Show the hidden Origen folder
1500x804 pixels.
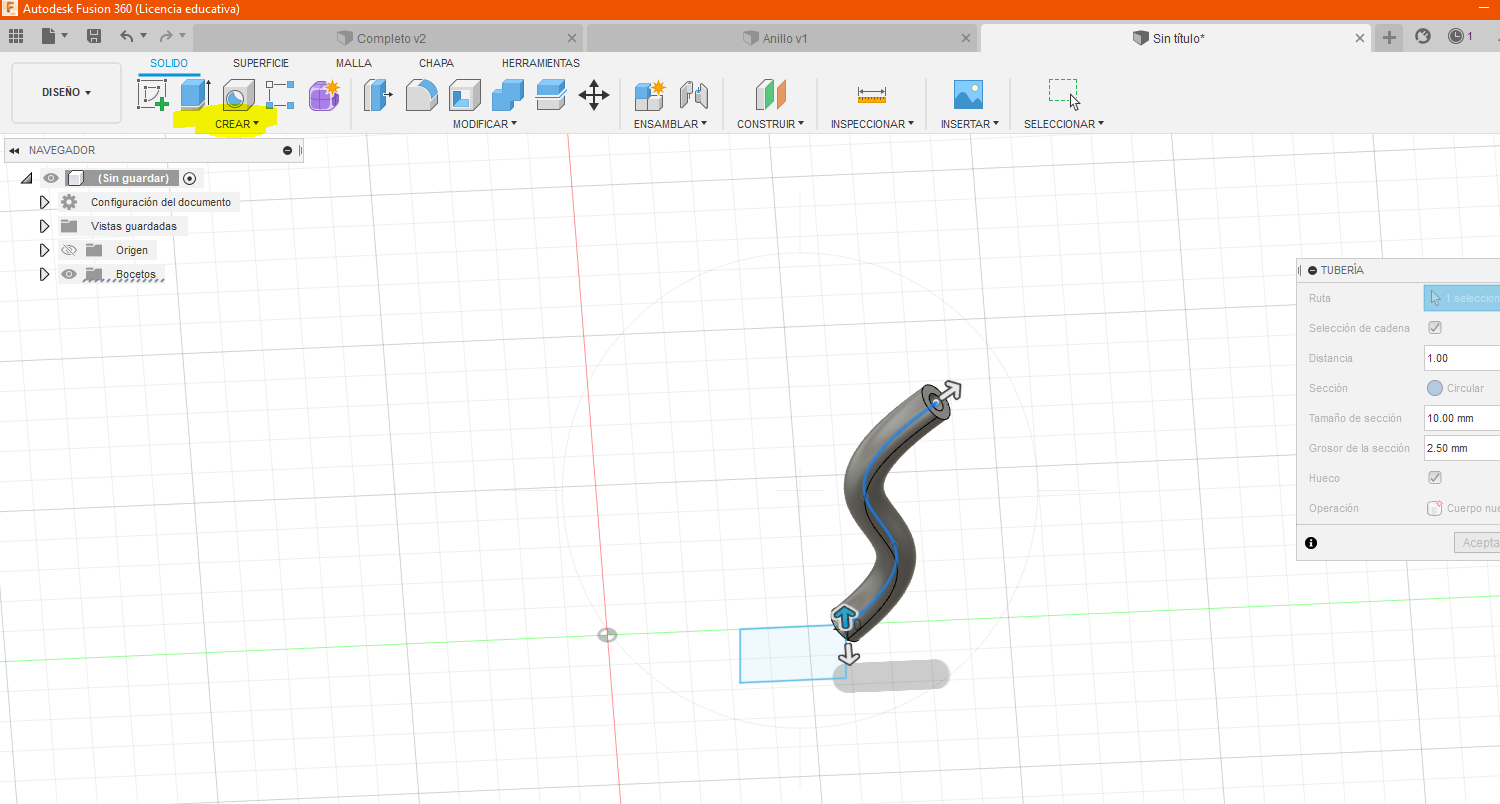click(x=69, y=250)
